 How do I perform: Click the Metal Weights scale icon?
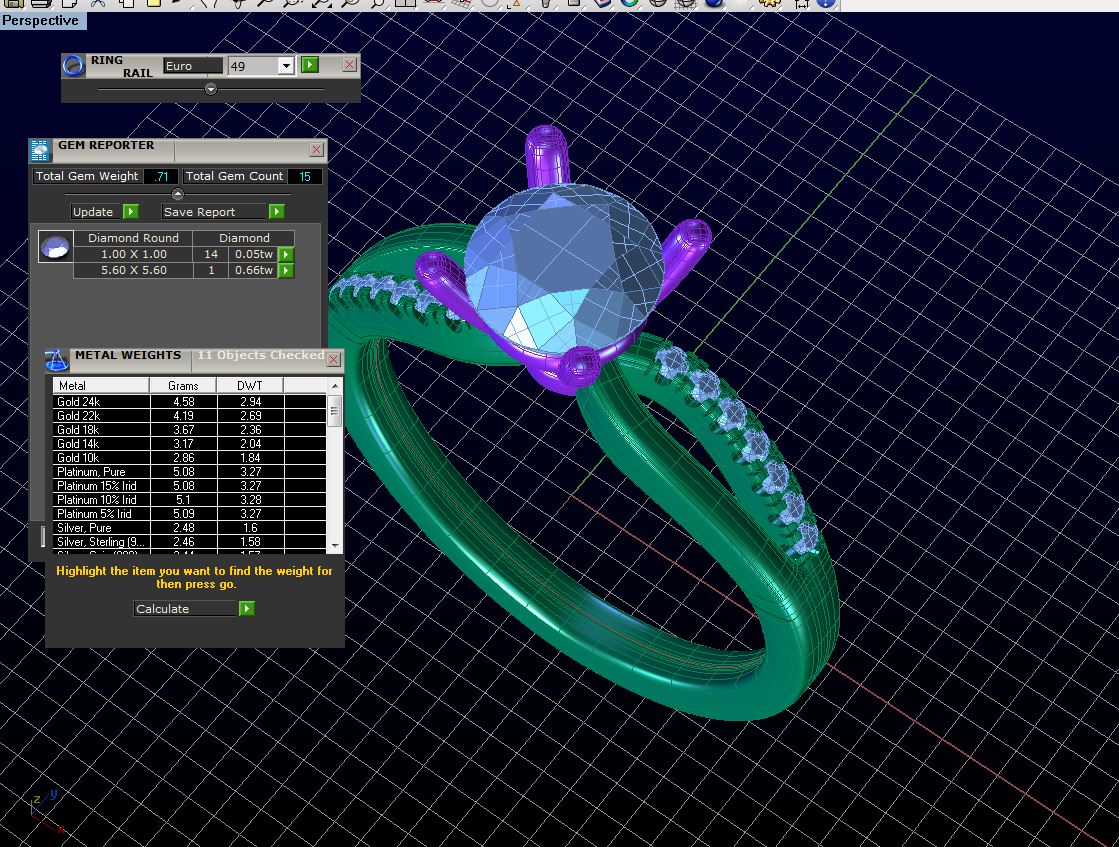(x=57, y=360)
